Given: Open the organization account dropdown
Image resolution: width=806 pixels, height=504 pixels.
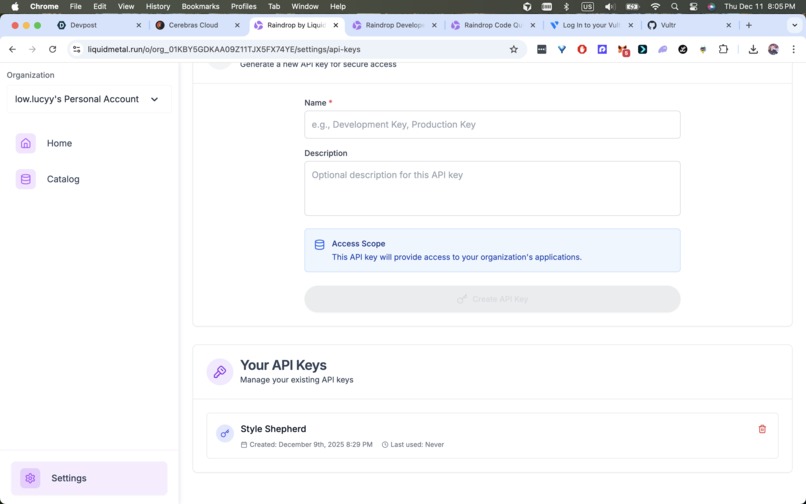Looking at the screenshot, I should [x=89, y=99].
